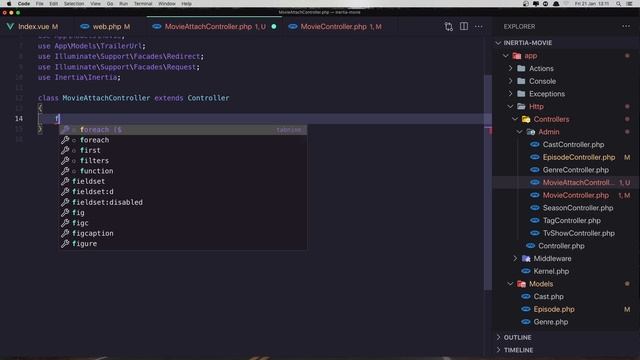The width and height of the screenshot is (640, 360).
Task: Open Genre.php in the Models folder
Action: pos(551,322)
